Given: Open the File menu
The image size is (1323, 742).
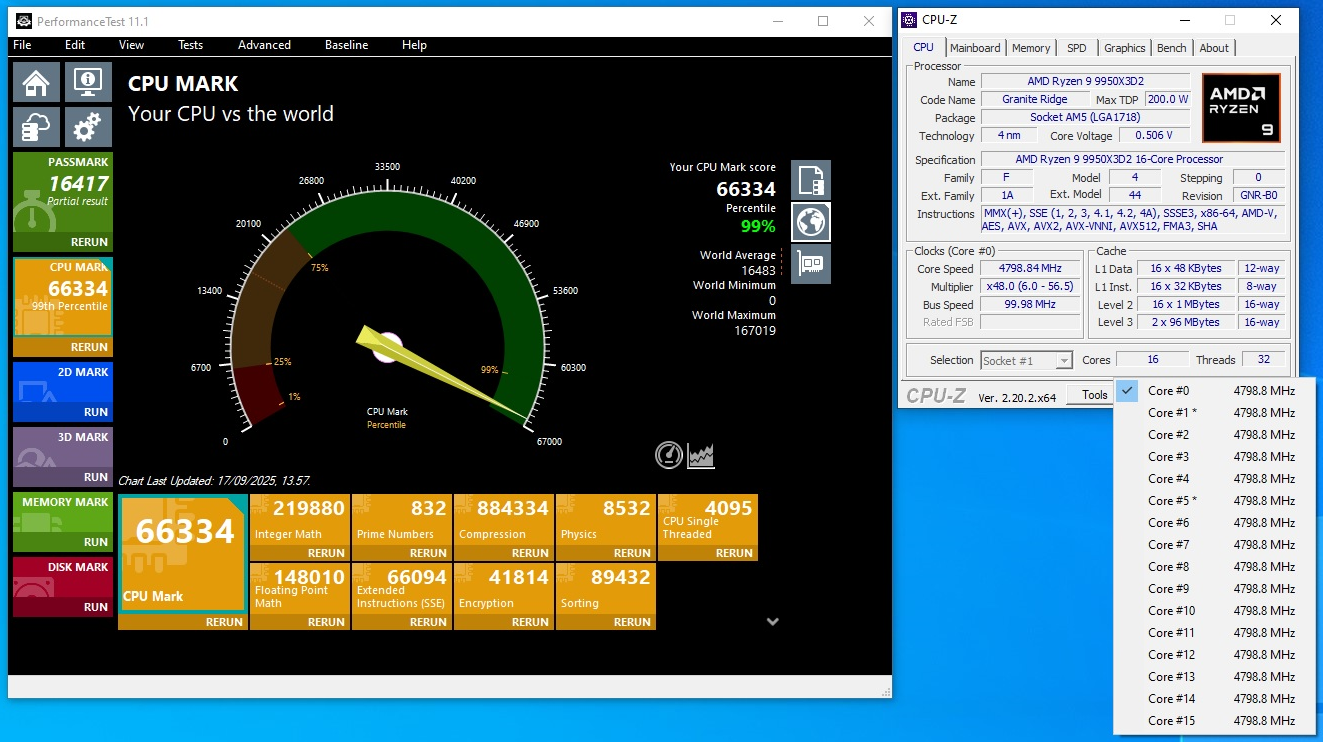Looking at the screenshot, I should (x=22, y=45).
